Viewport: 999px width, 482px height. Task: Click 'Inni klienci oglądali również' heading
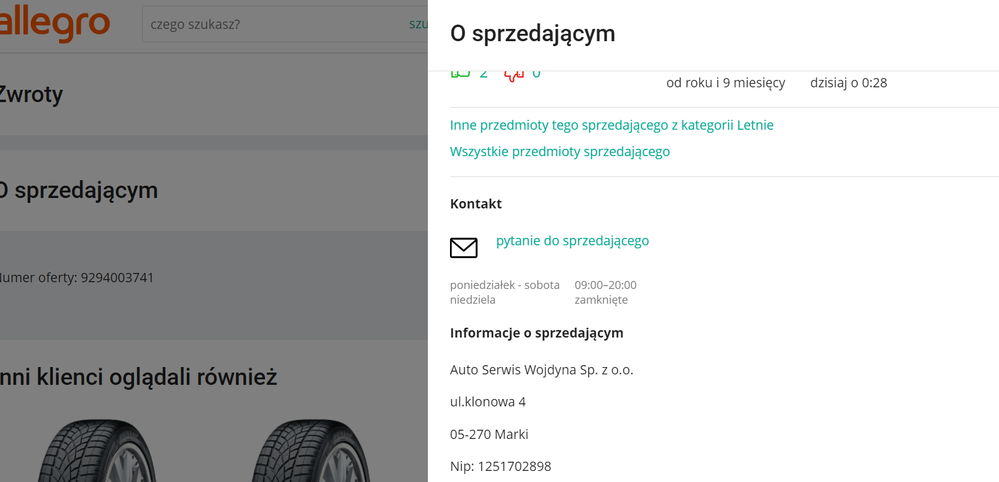[138, 378]
